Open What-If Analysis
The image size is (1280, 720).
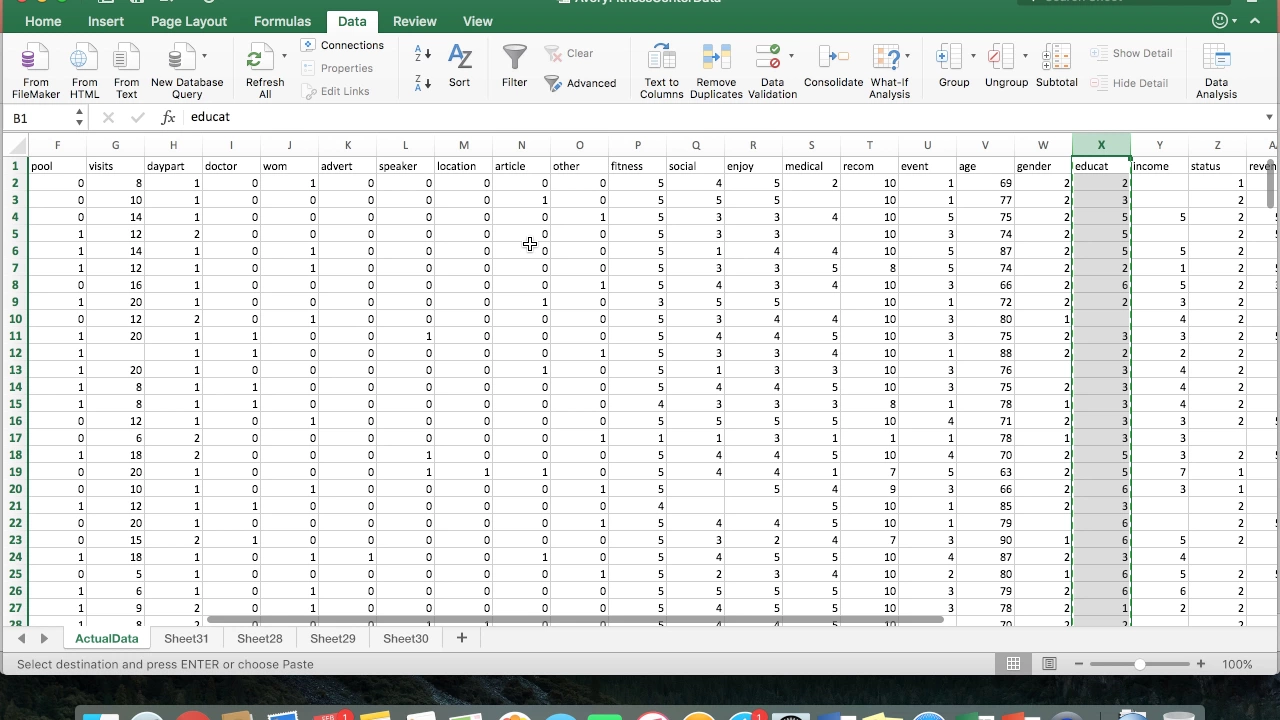coord(889,71)
